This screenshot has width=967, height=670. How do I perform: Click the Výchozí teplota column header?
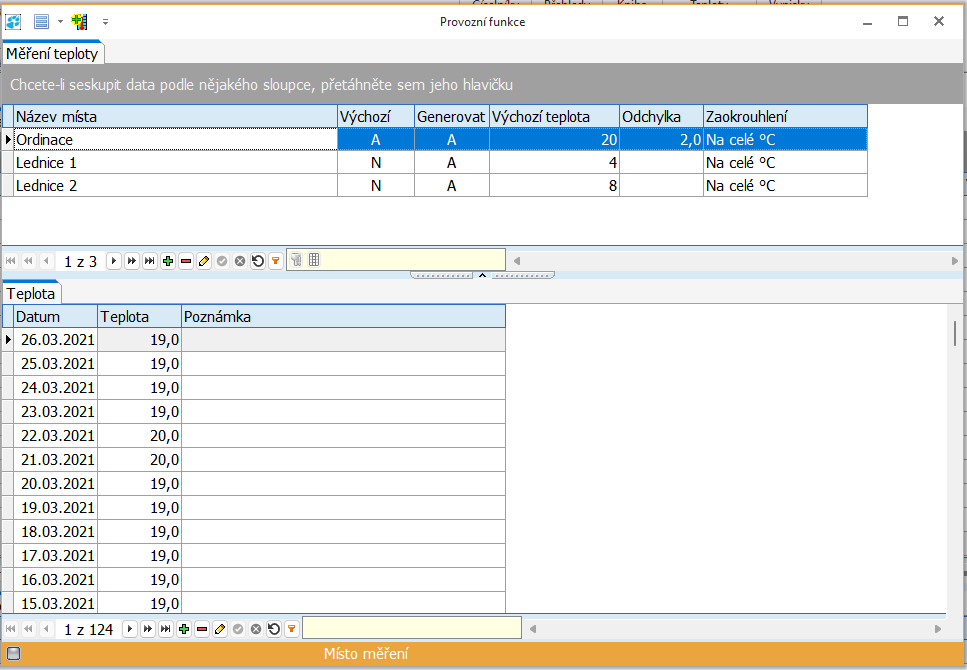coord(554,117)
